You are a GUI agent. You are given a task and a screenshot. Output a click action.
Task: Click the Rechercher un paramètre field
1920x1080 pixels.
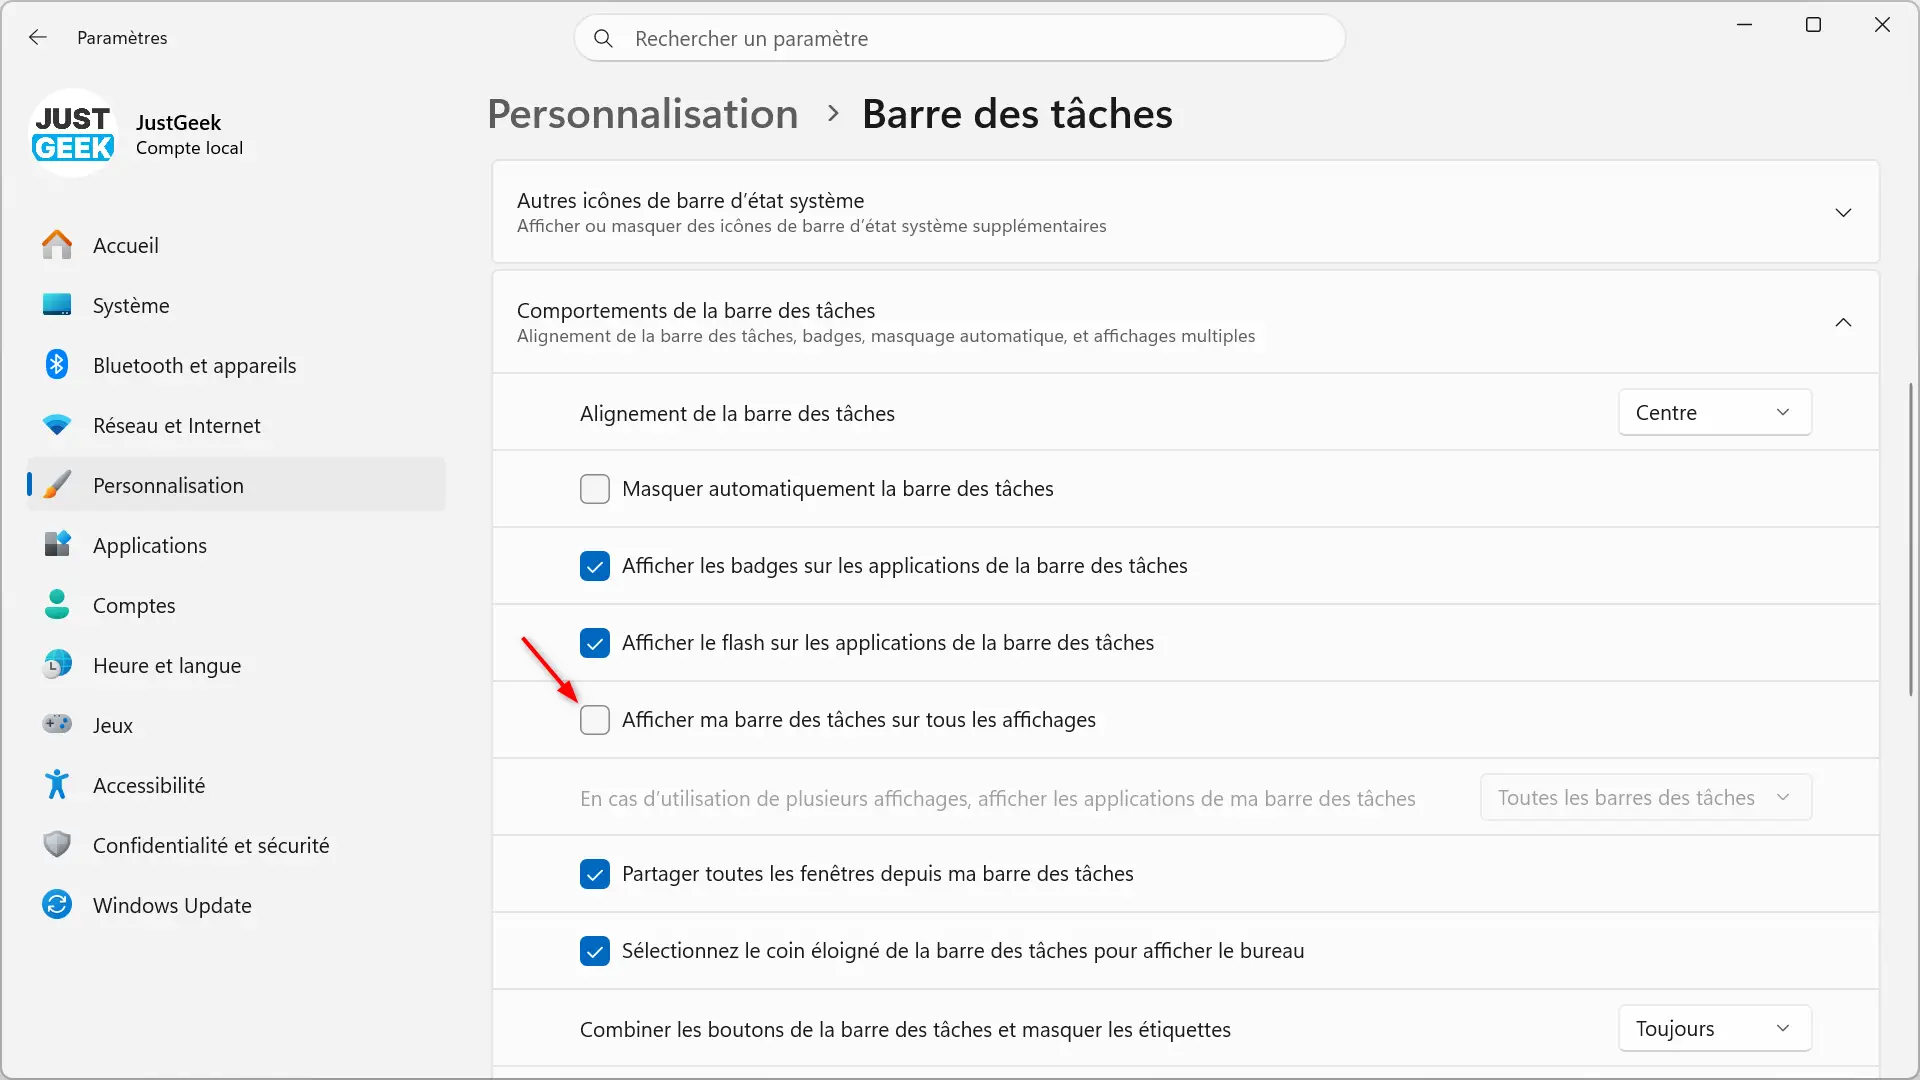coord(959,38)
